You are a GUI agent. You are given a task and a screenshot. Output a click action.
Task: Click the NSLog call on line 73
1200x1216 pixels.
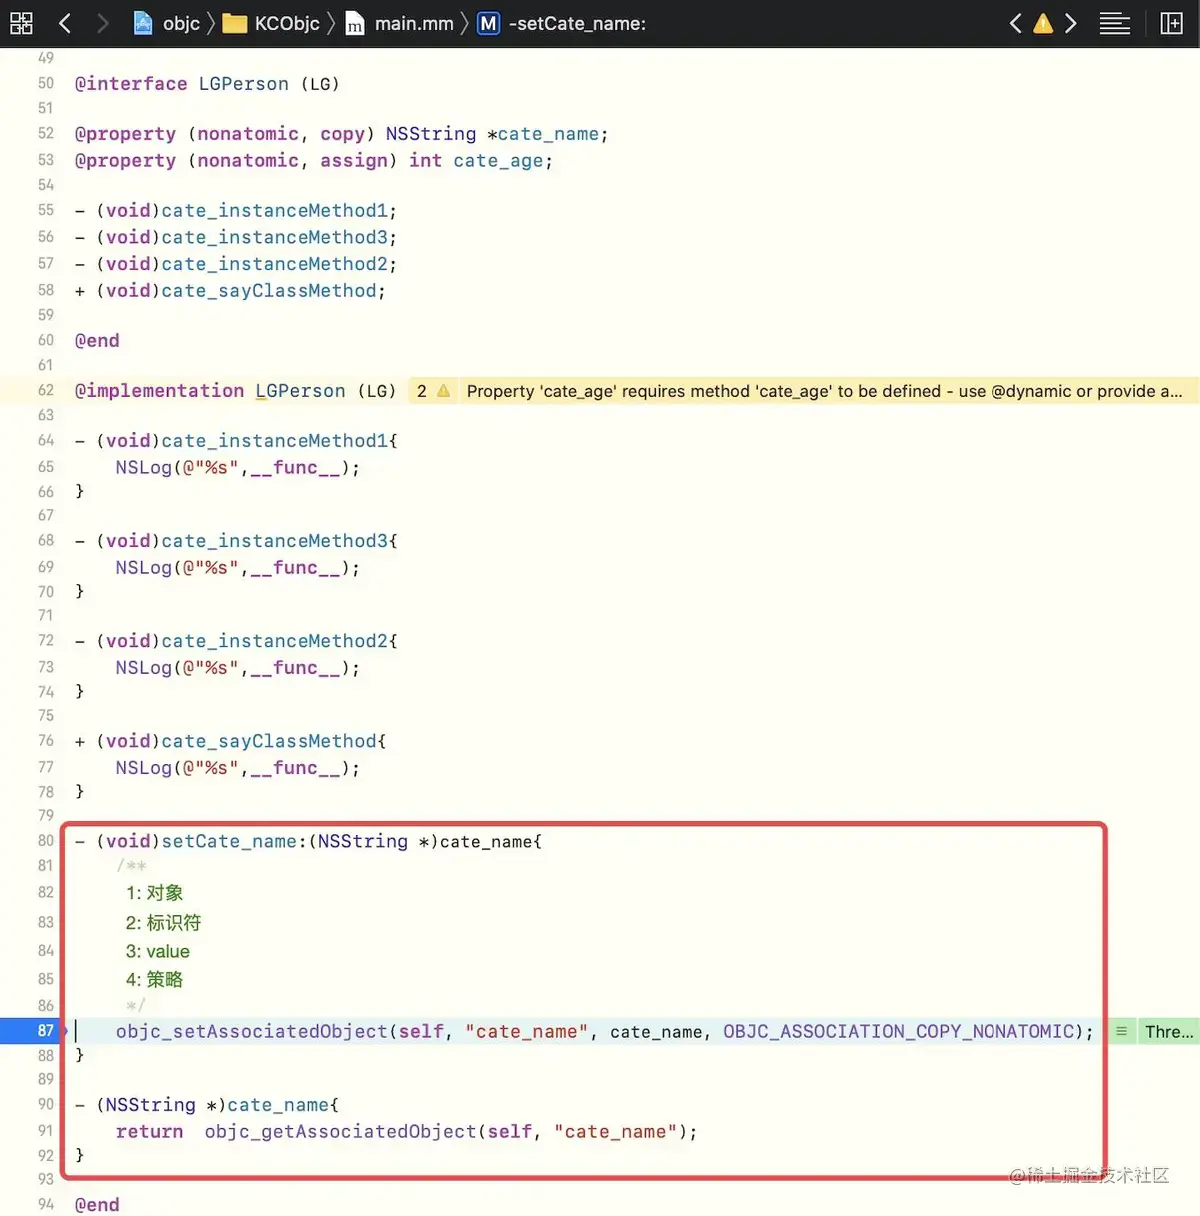[237, 668]
